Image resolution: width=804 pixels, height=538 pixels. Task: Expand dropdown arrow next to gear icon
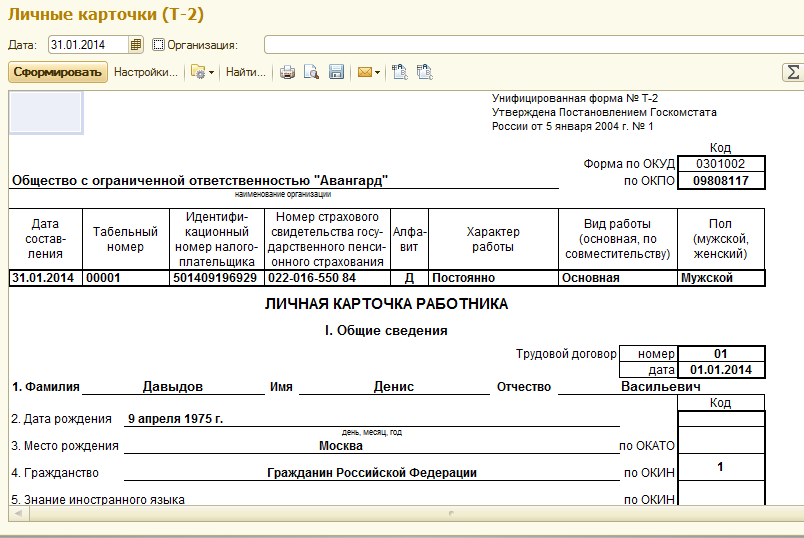[x=211, y=72]
